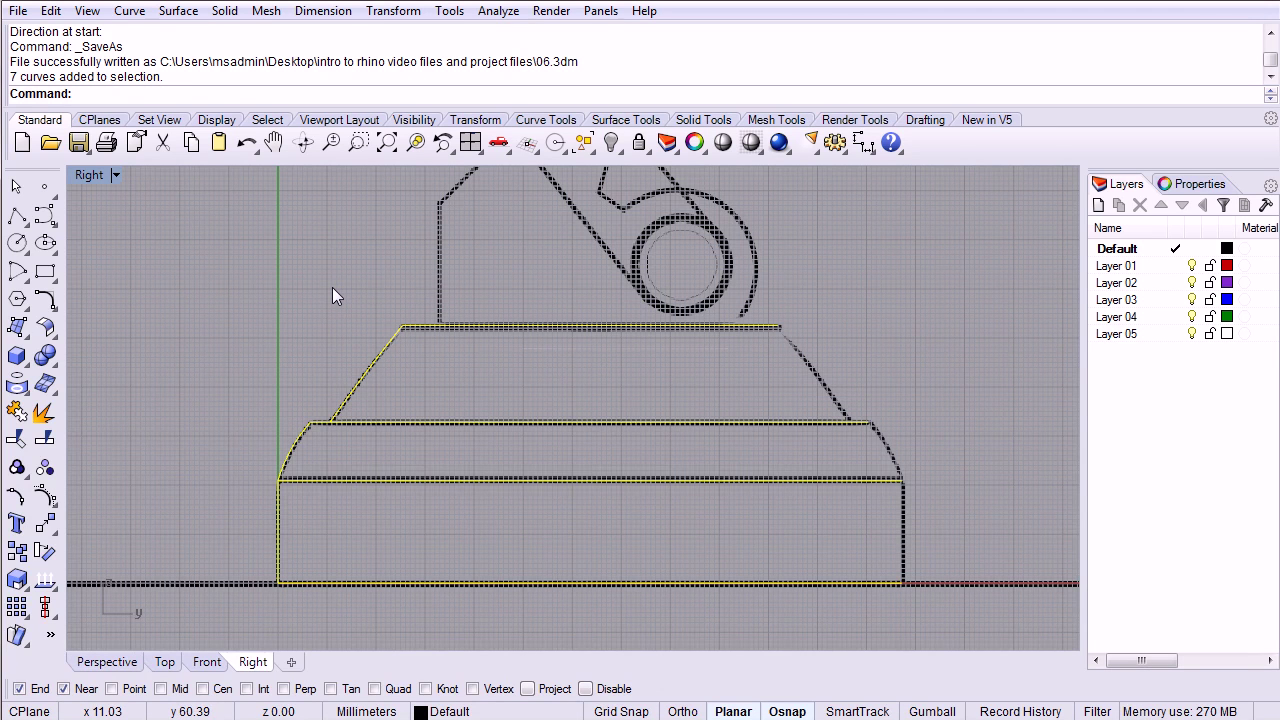Select the Pan hand tool
The width and height of the screenshot is (1280, 720).
(274, 143)
